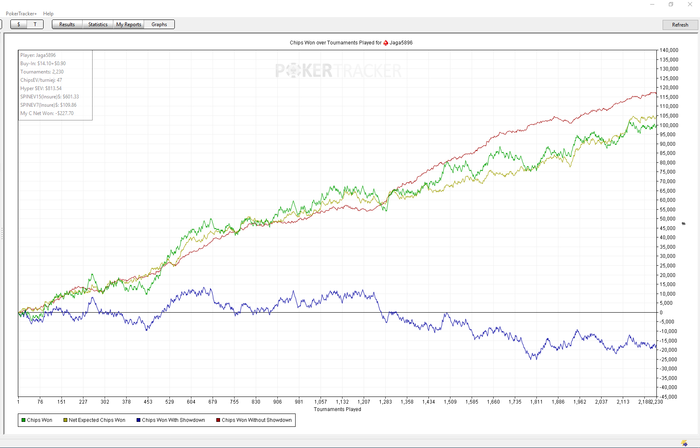Open the Statistics tab
Viewport: 700px width, 448px height.
[x=98, y=25]
